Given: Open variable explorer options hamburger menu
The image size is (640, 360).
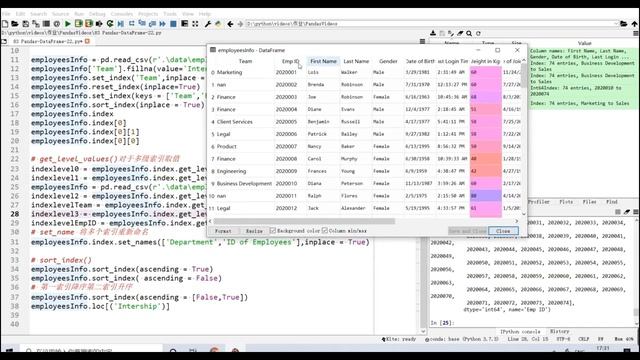Looking at the screenshot, I should [636, 33].
